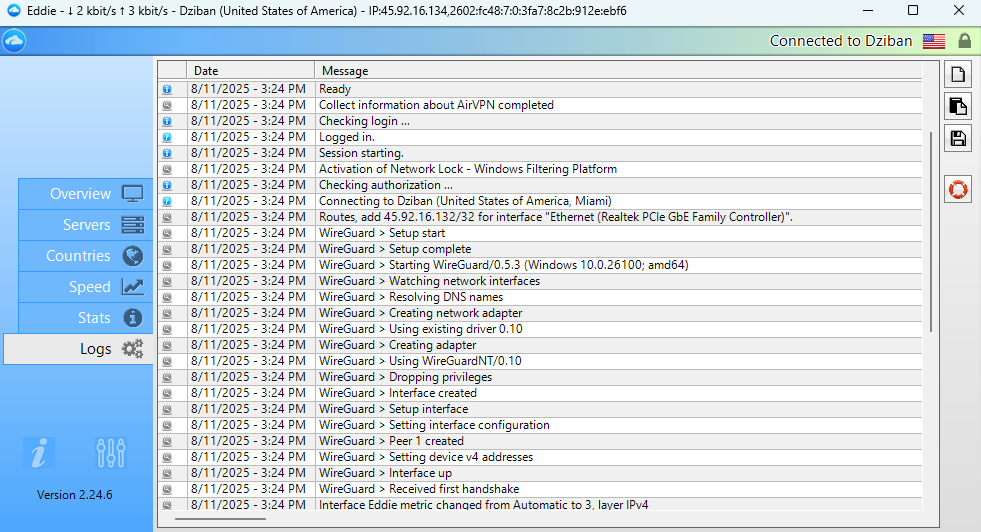Click the Connected to Dziban status text
Image resolution: width=981 pixels, height=532 pixels.
pos(841,41)
